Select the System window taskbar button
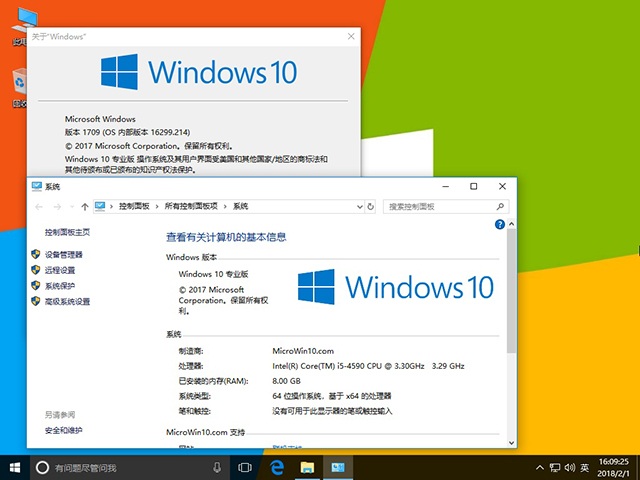 tap(338, 468)
